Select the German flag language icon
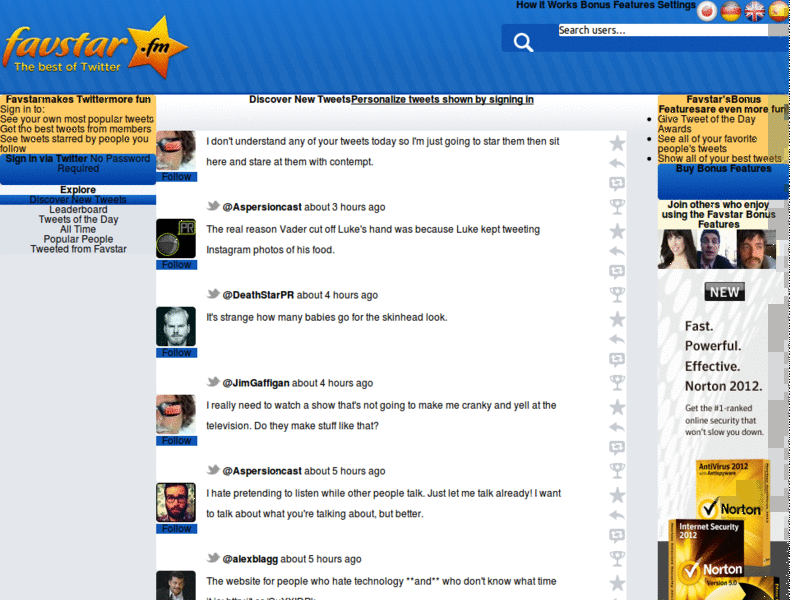The height and width of the screenshot is (600, 800). click(x=731, y=11)
